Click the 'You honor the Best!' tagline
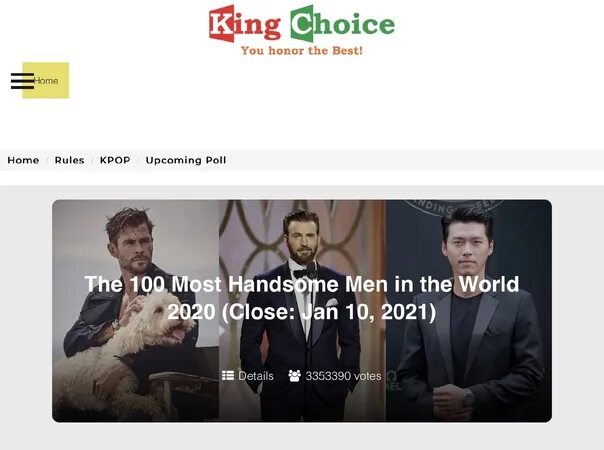Screen dimensions: 604x450 pos(302,50)
